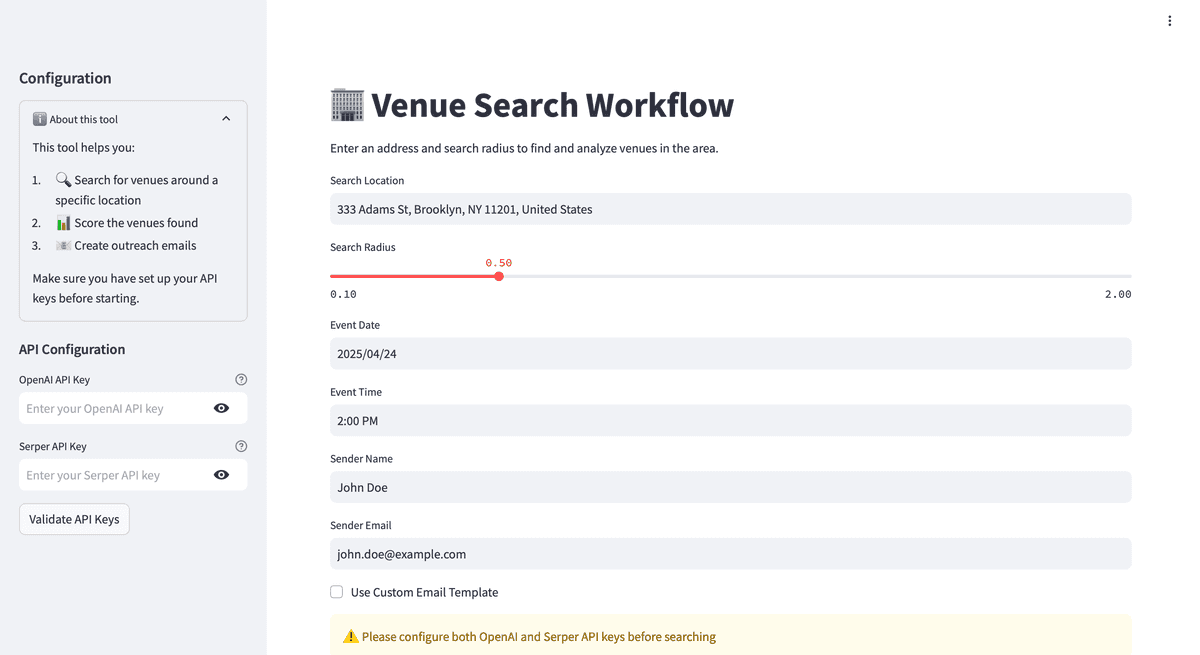Focus the Search Location address field
Viewport: 1200px width, 655px height.
[x=731, y=209]
